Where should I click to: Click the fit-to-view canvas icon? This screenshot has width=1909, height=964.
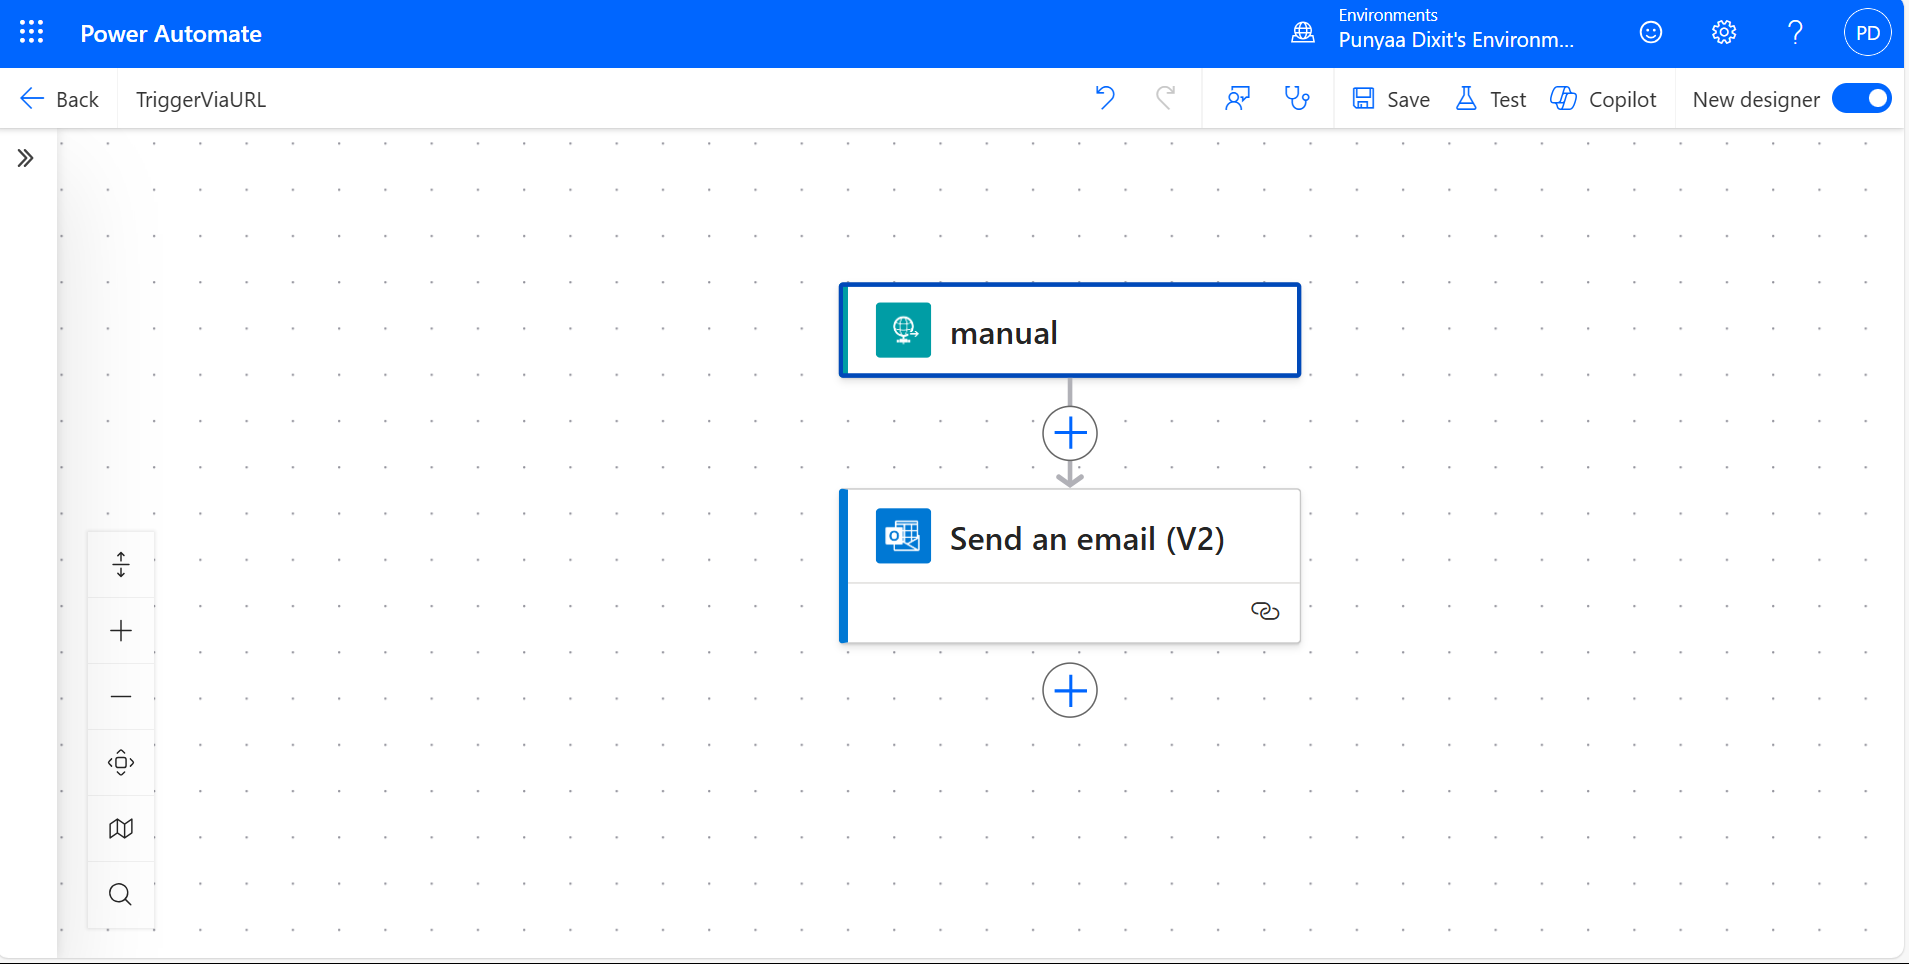(121, 762)
